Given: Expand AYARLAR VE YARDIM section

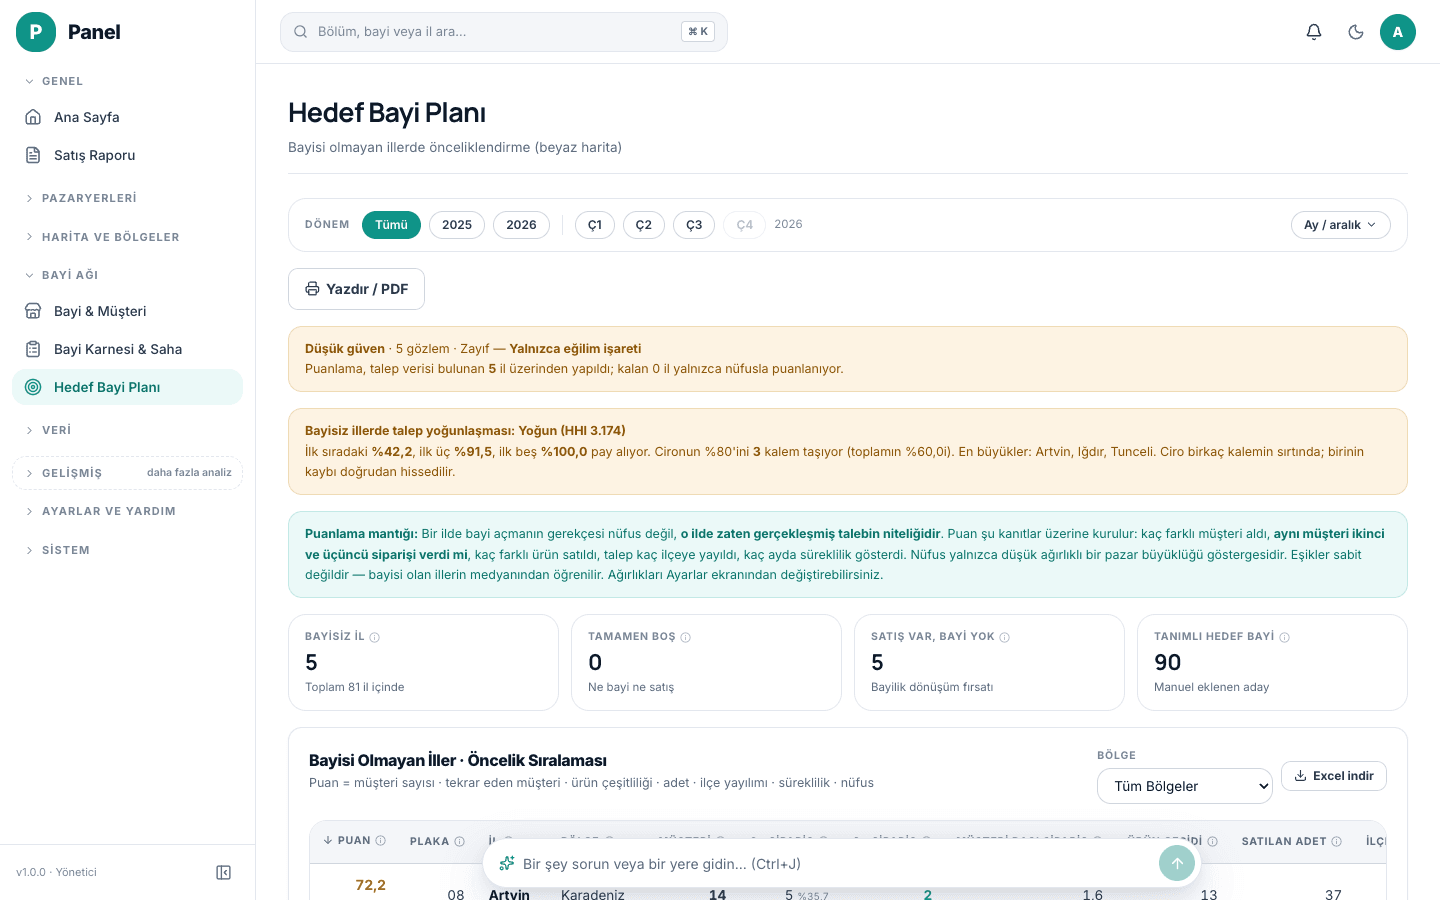Looking at the screenshot, I should (x=127, y=511).
